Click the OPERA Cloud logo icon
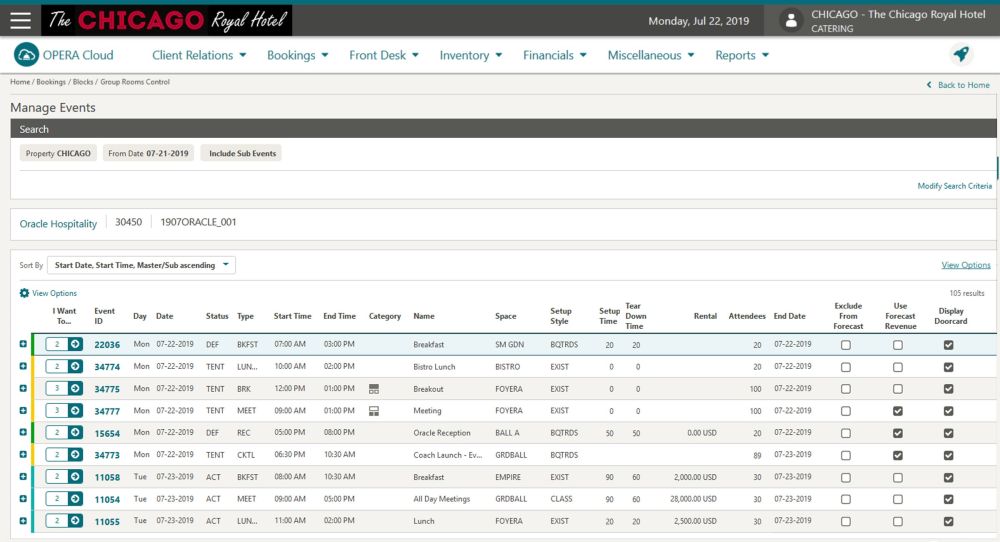1000x542 pixels. pyautogui.click(x=26, y=55)
